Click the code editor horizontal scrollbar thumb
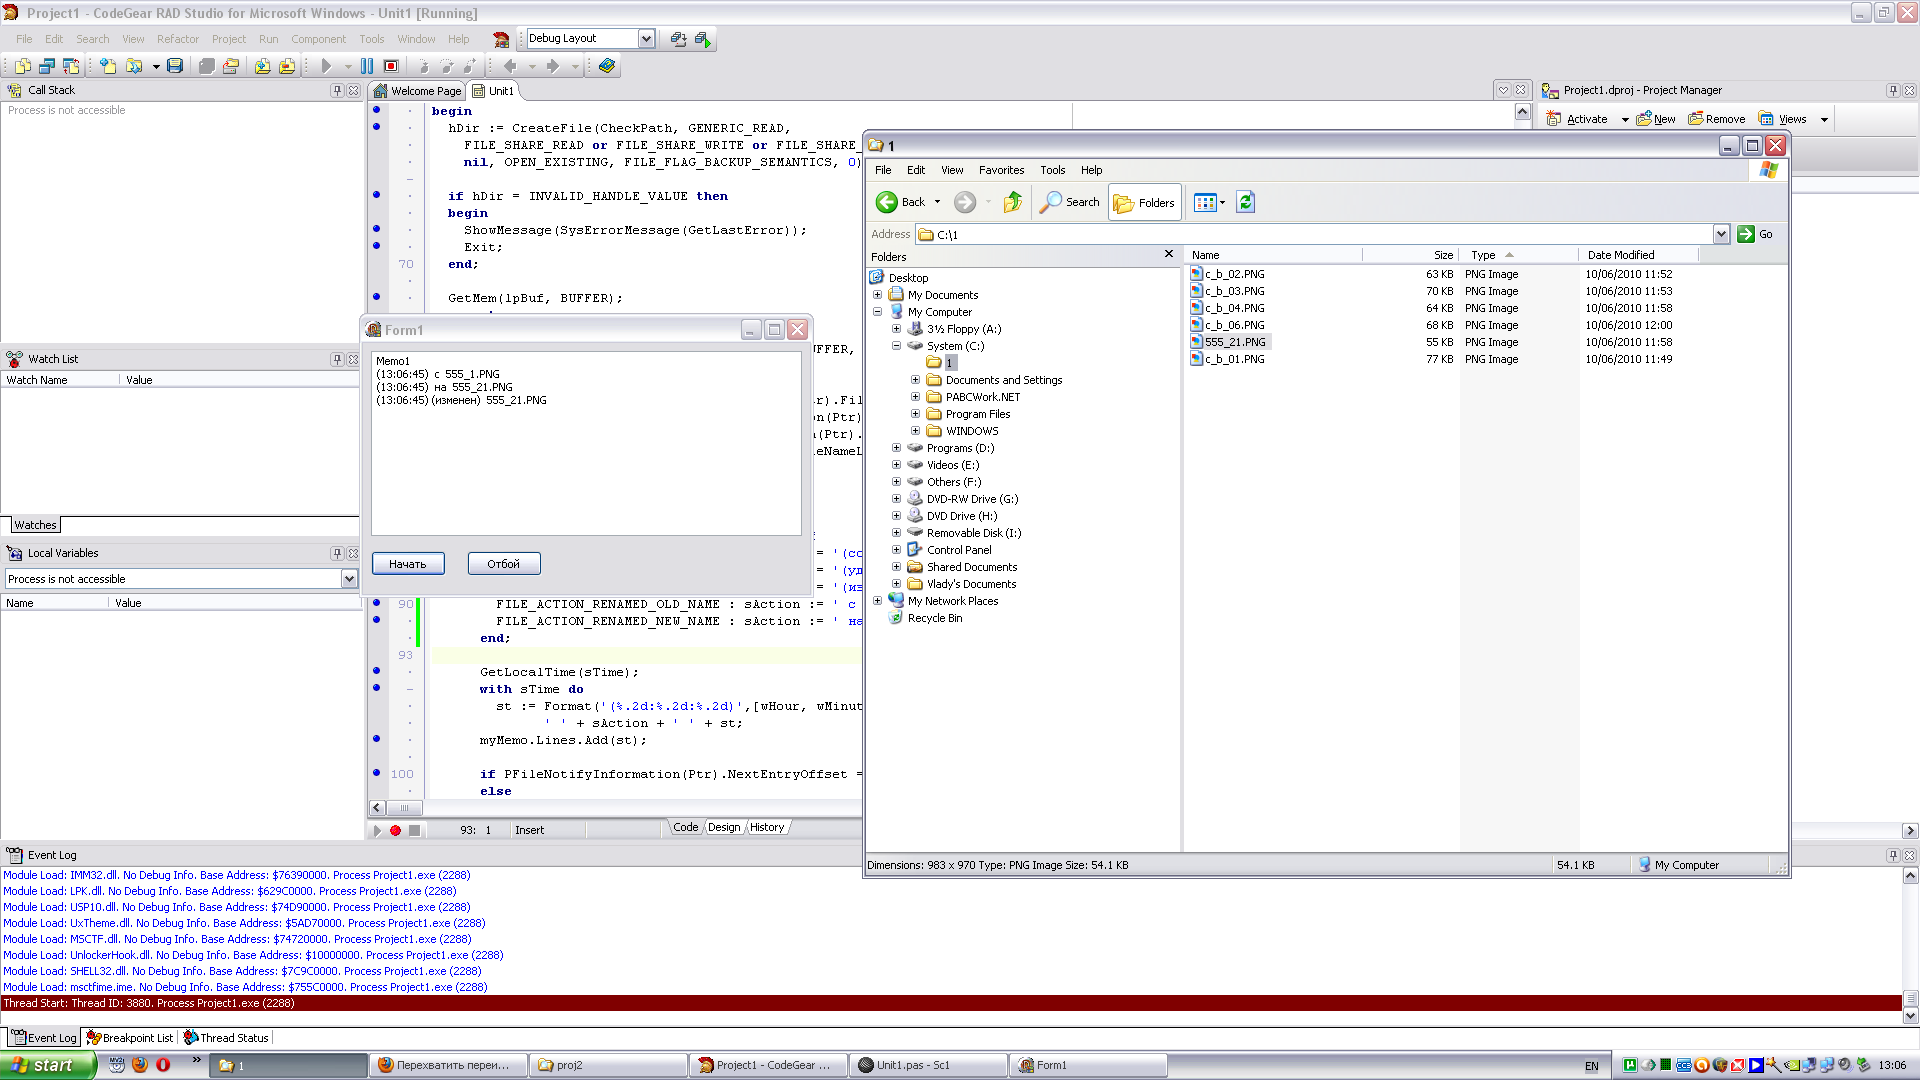1920x1080 pixels. click(x=405, y=808)
